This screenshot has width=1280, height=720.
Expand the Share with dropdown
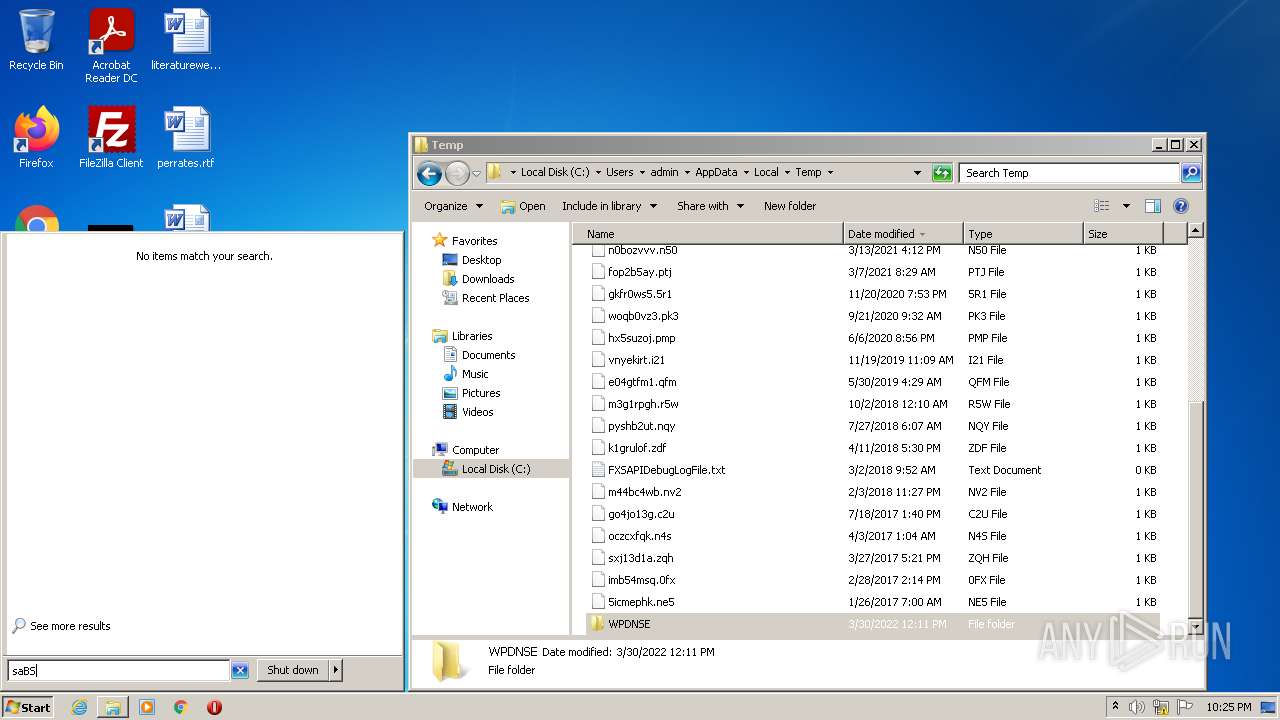pyautogui.click(x=710, y=206)
